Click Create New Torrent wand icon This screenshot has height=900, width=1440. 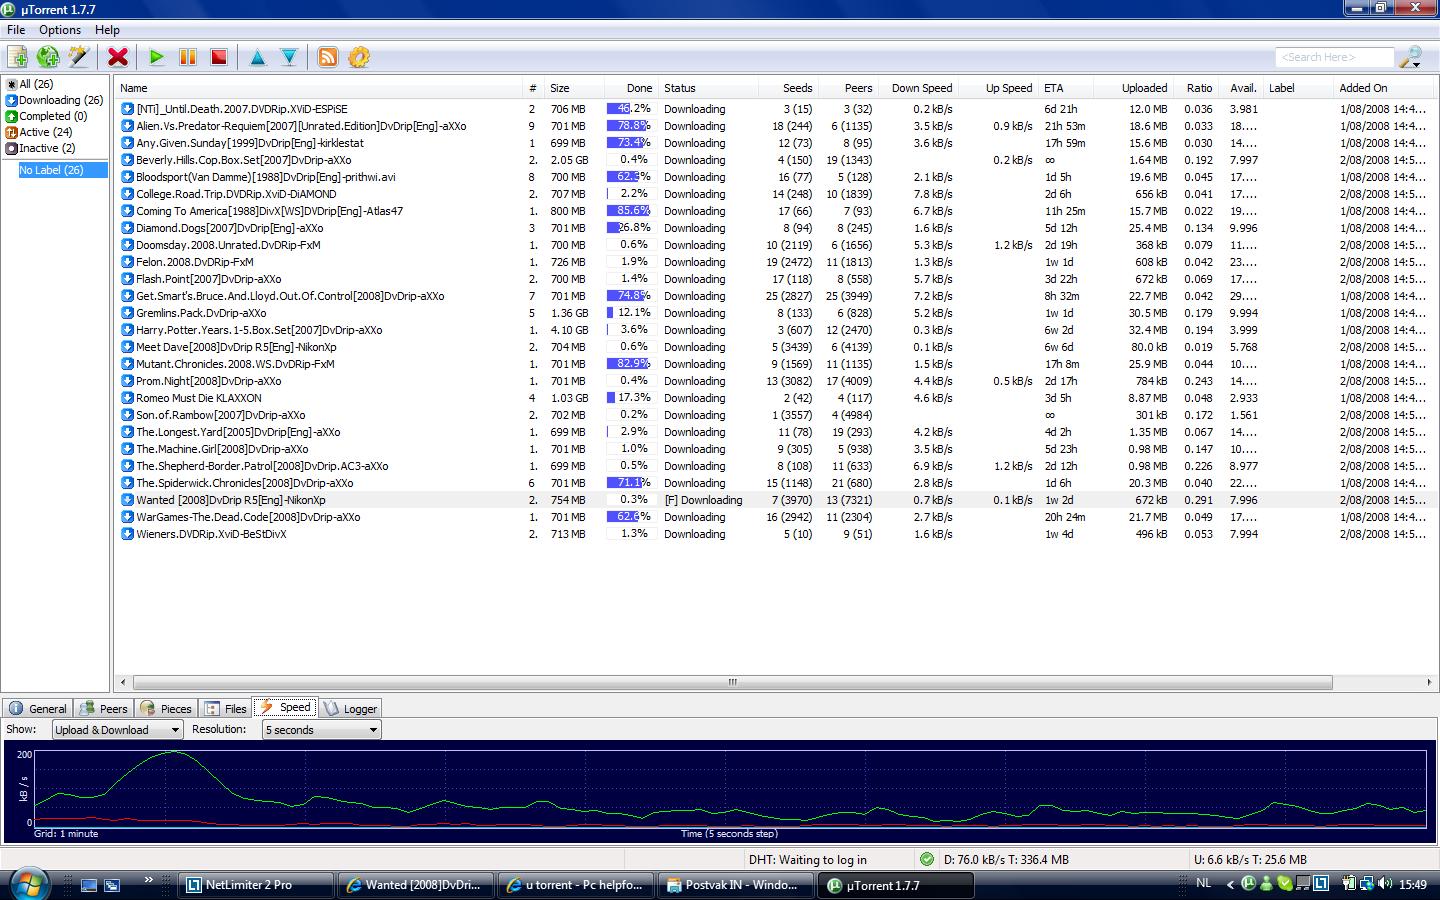click(78, 57)
